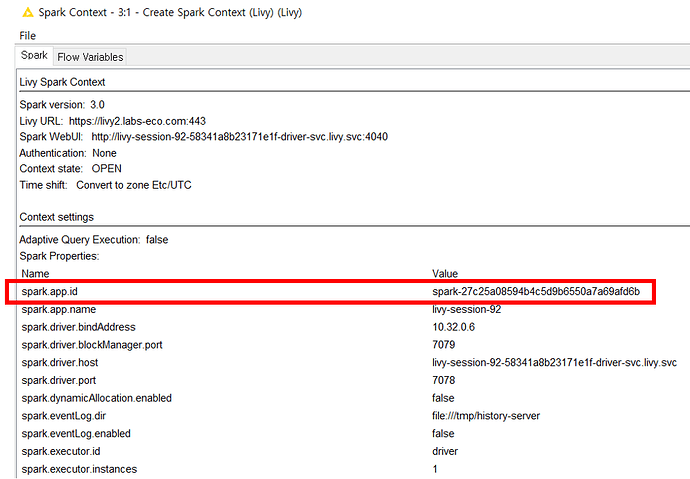Click the Spark WebUI address value
Screen dimensions: 690x479
point(239,137)
